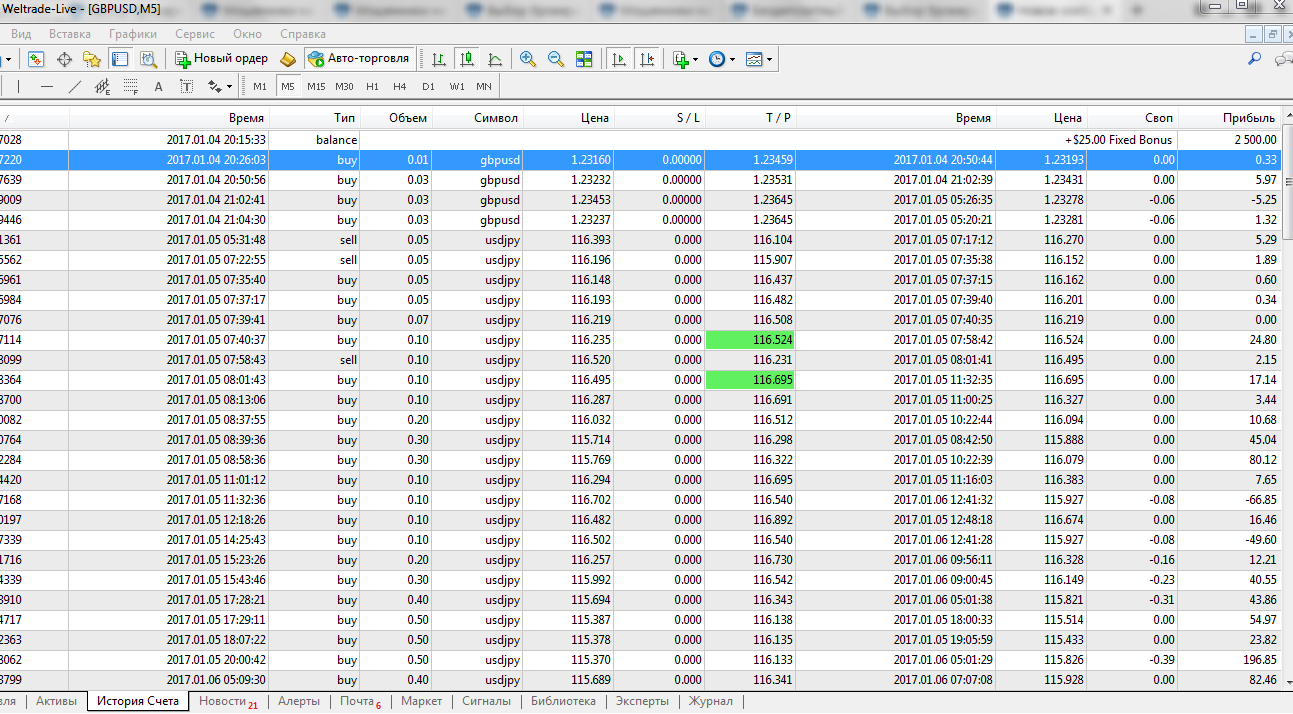Screen dimensions: 1293x714
Task: Click the tile windows icon
Action: pos(584,59)
